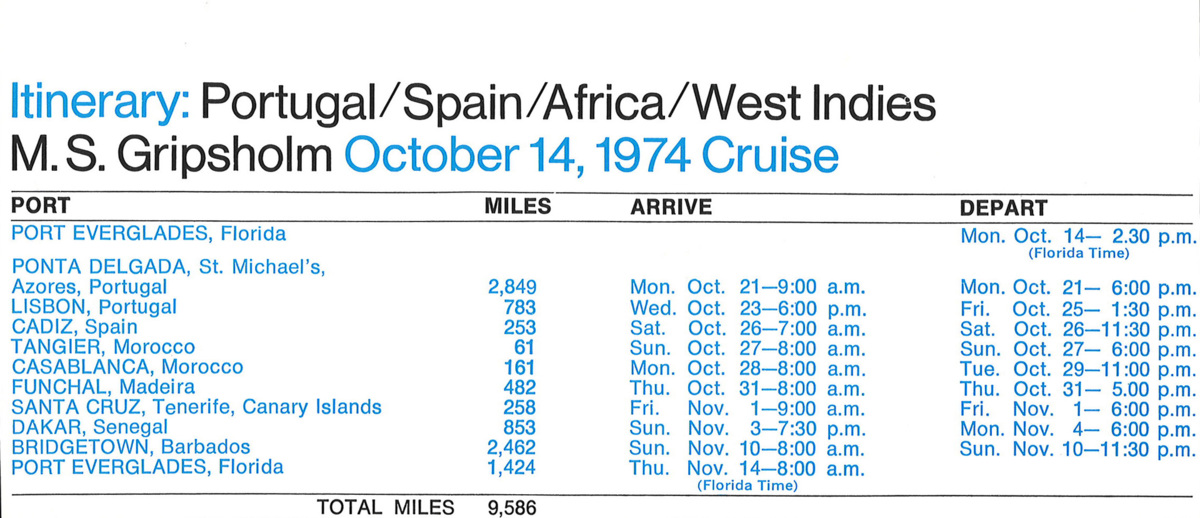This screenshot has height=518, width=1200.
Task: Select the LISBON, Portugal port entry
Action: point(94,307)
